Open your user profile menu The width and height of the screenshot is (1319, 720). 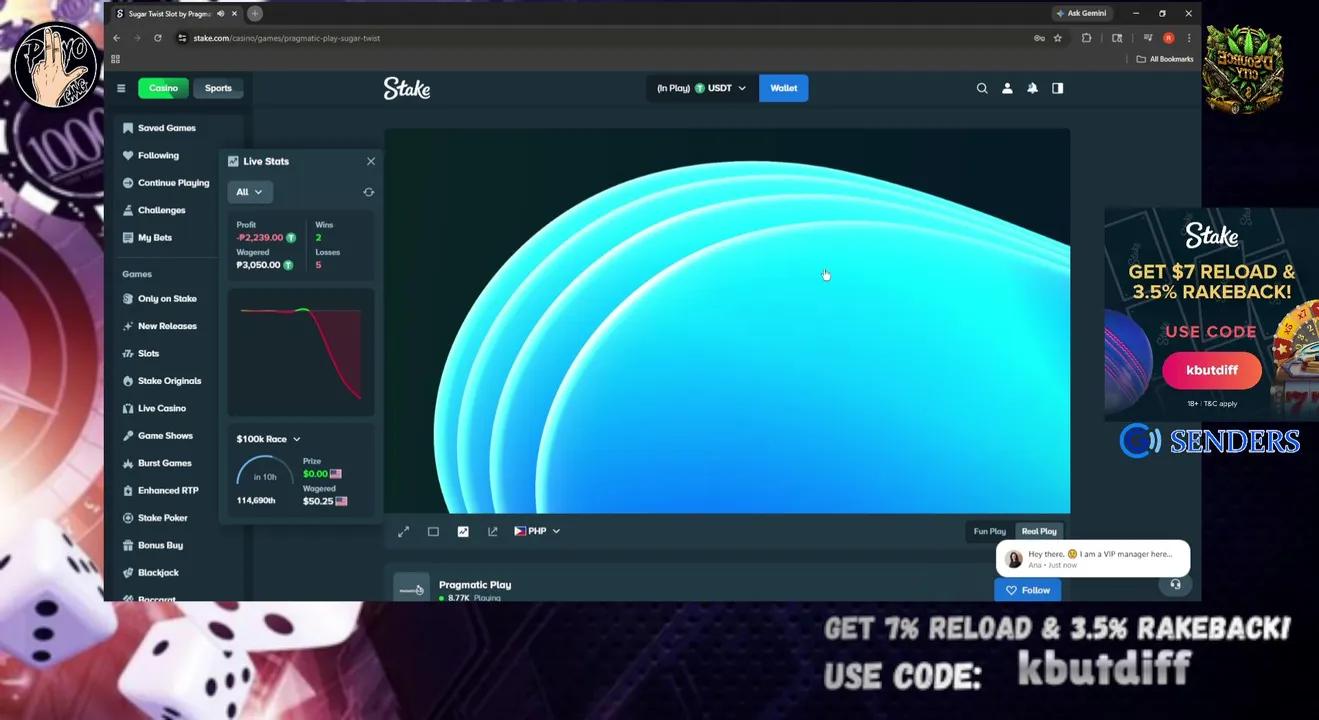[x=1006, y=88]
